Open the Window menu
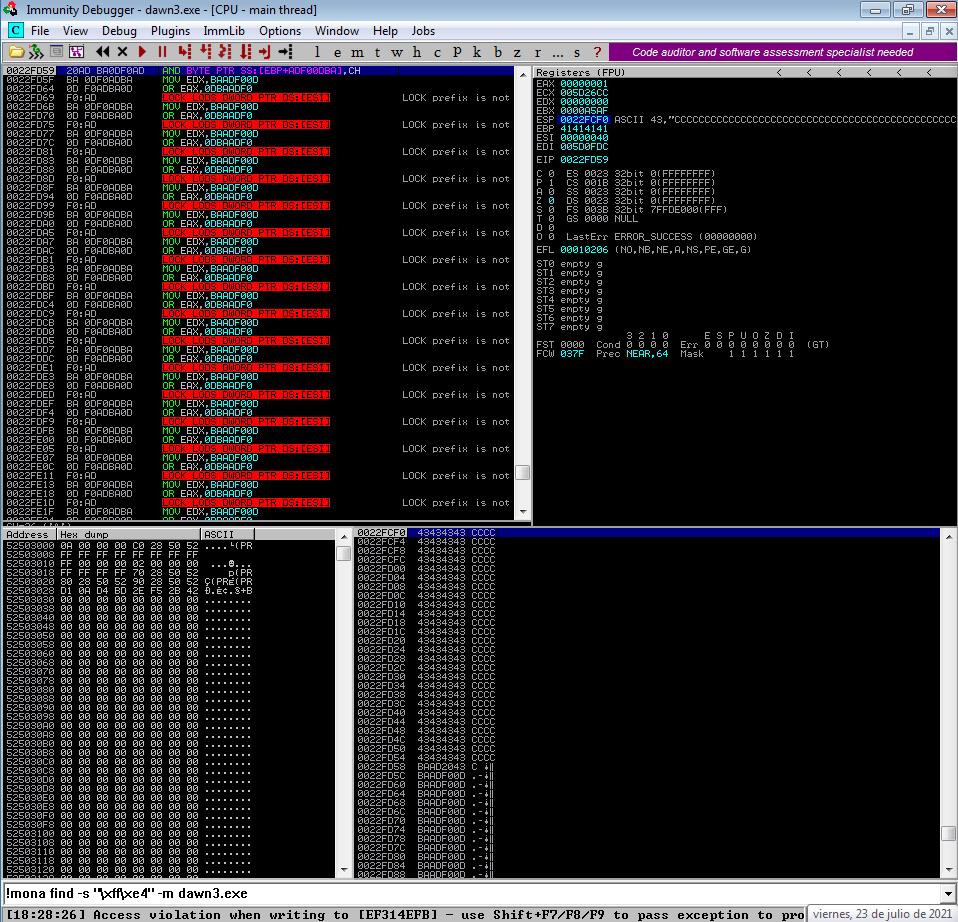 [337, 31]
